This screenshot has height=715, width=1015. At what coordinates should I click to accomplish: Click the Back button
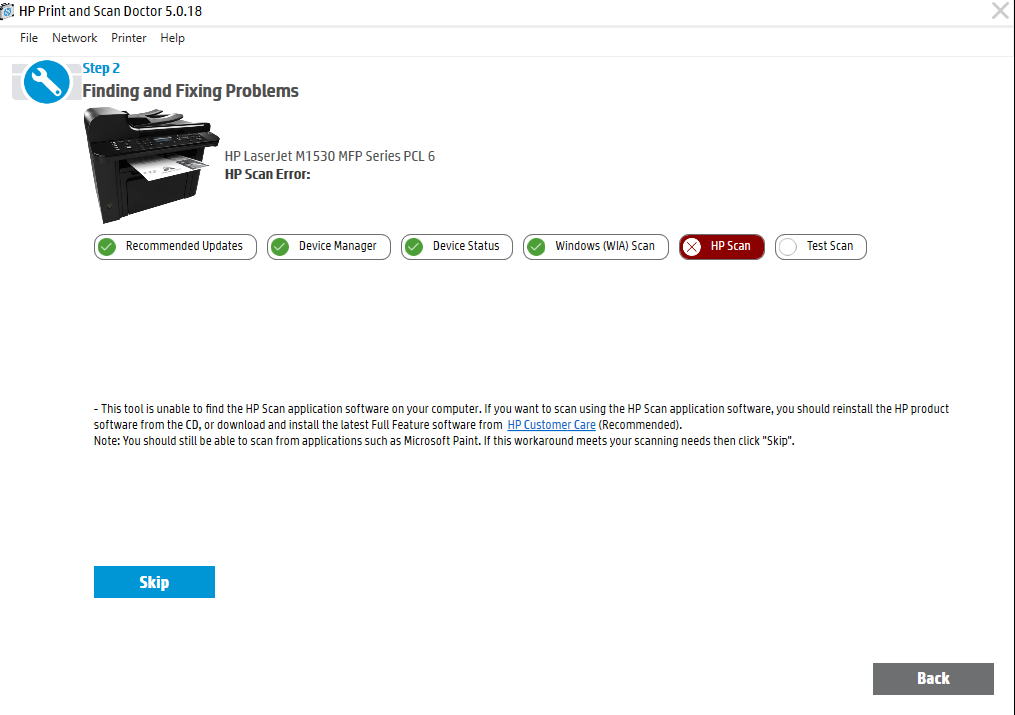pos(932,678)
